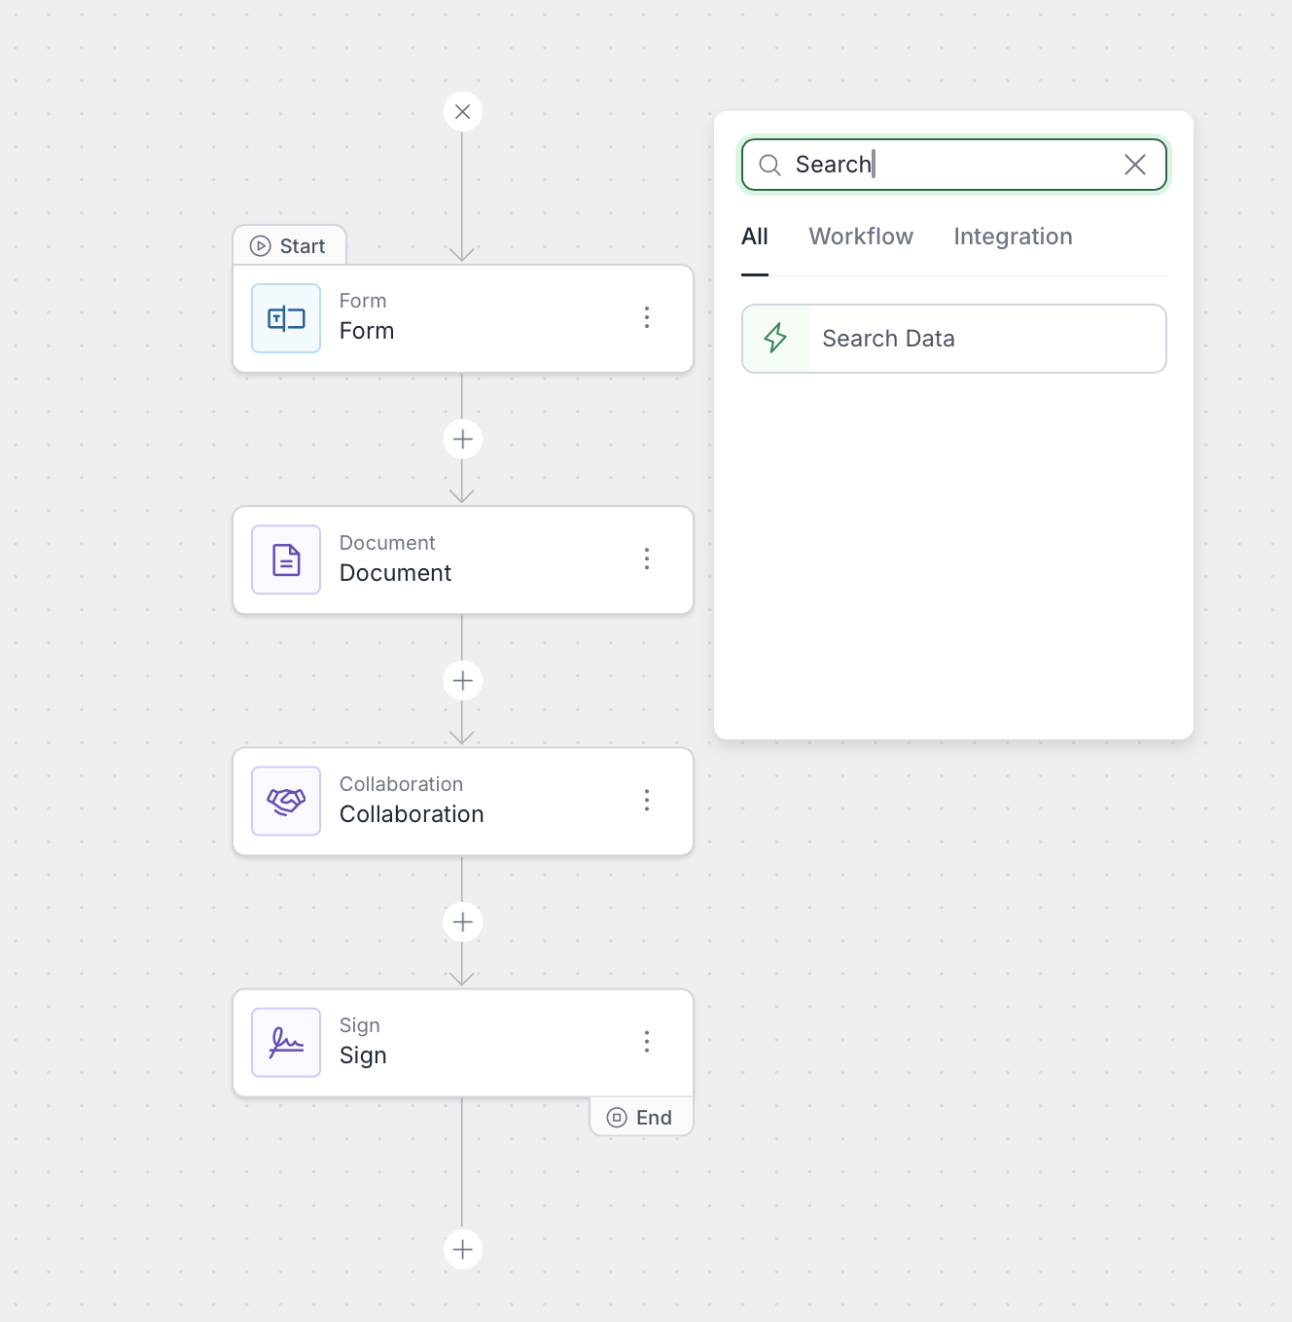This screenshot has width=1292, height=1322.
Task: Click the Document step icon
Action: [286, 560]
